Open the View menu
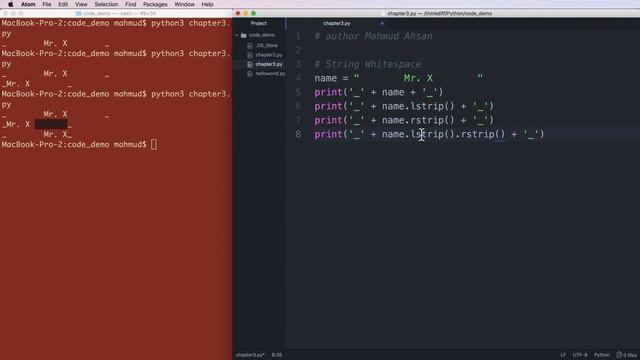The height and width of the screenshot is (360, 640). [81, 4]
